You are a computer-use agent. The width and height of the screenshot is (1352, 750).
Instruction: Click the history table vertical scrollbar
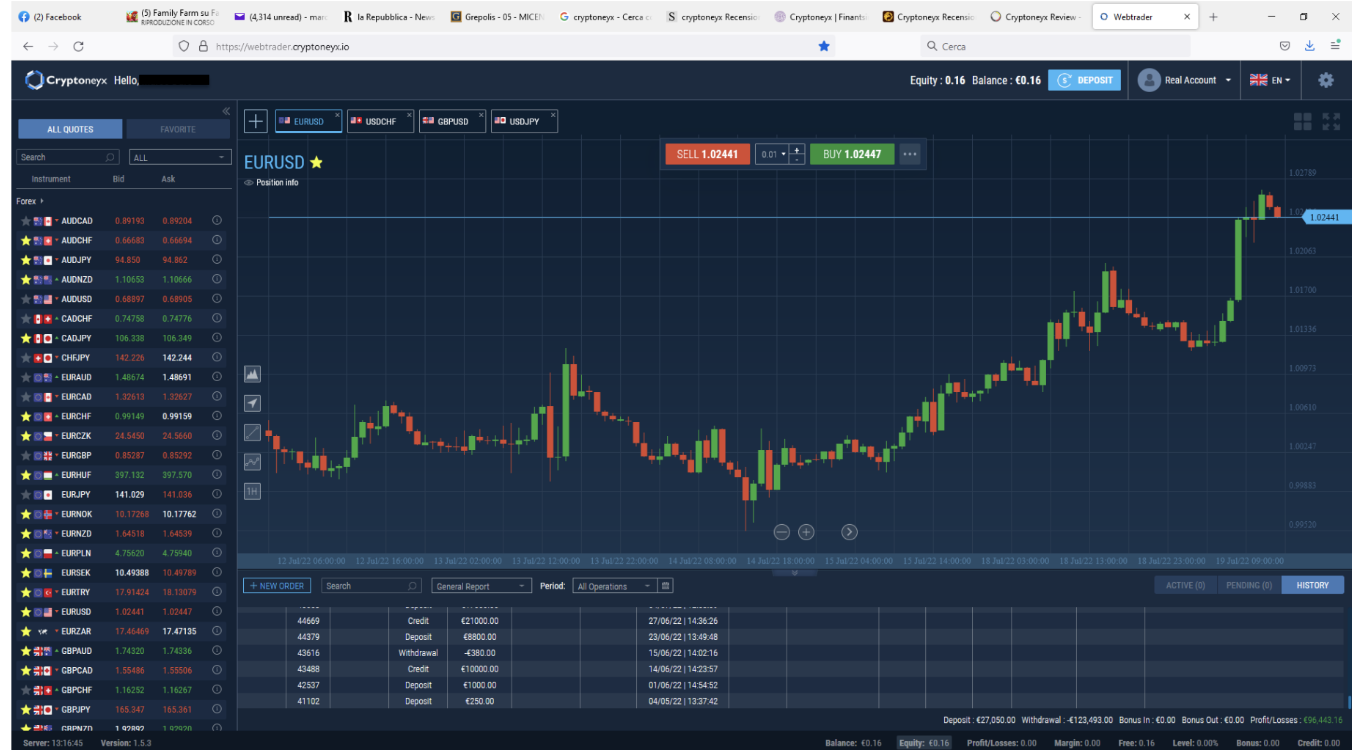[1348, 703]
